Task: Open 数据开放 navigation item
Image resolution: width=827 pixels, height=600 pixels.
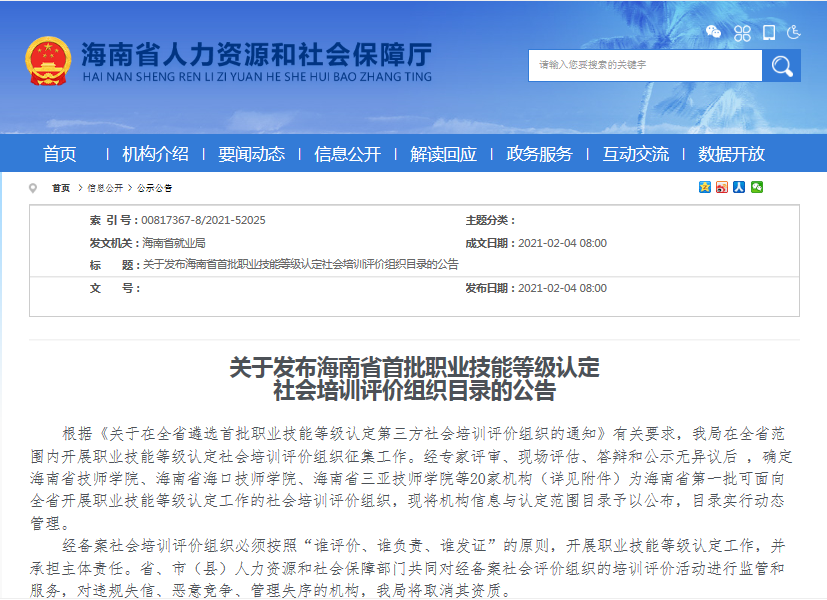Action: [731, 154]
